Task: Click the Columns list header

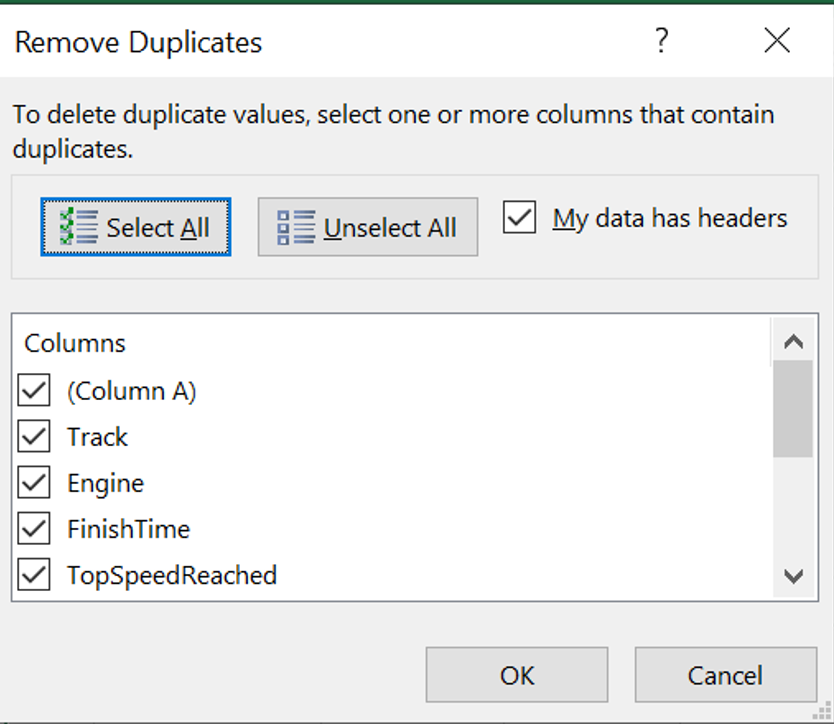Action: (x=75, y=343)
